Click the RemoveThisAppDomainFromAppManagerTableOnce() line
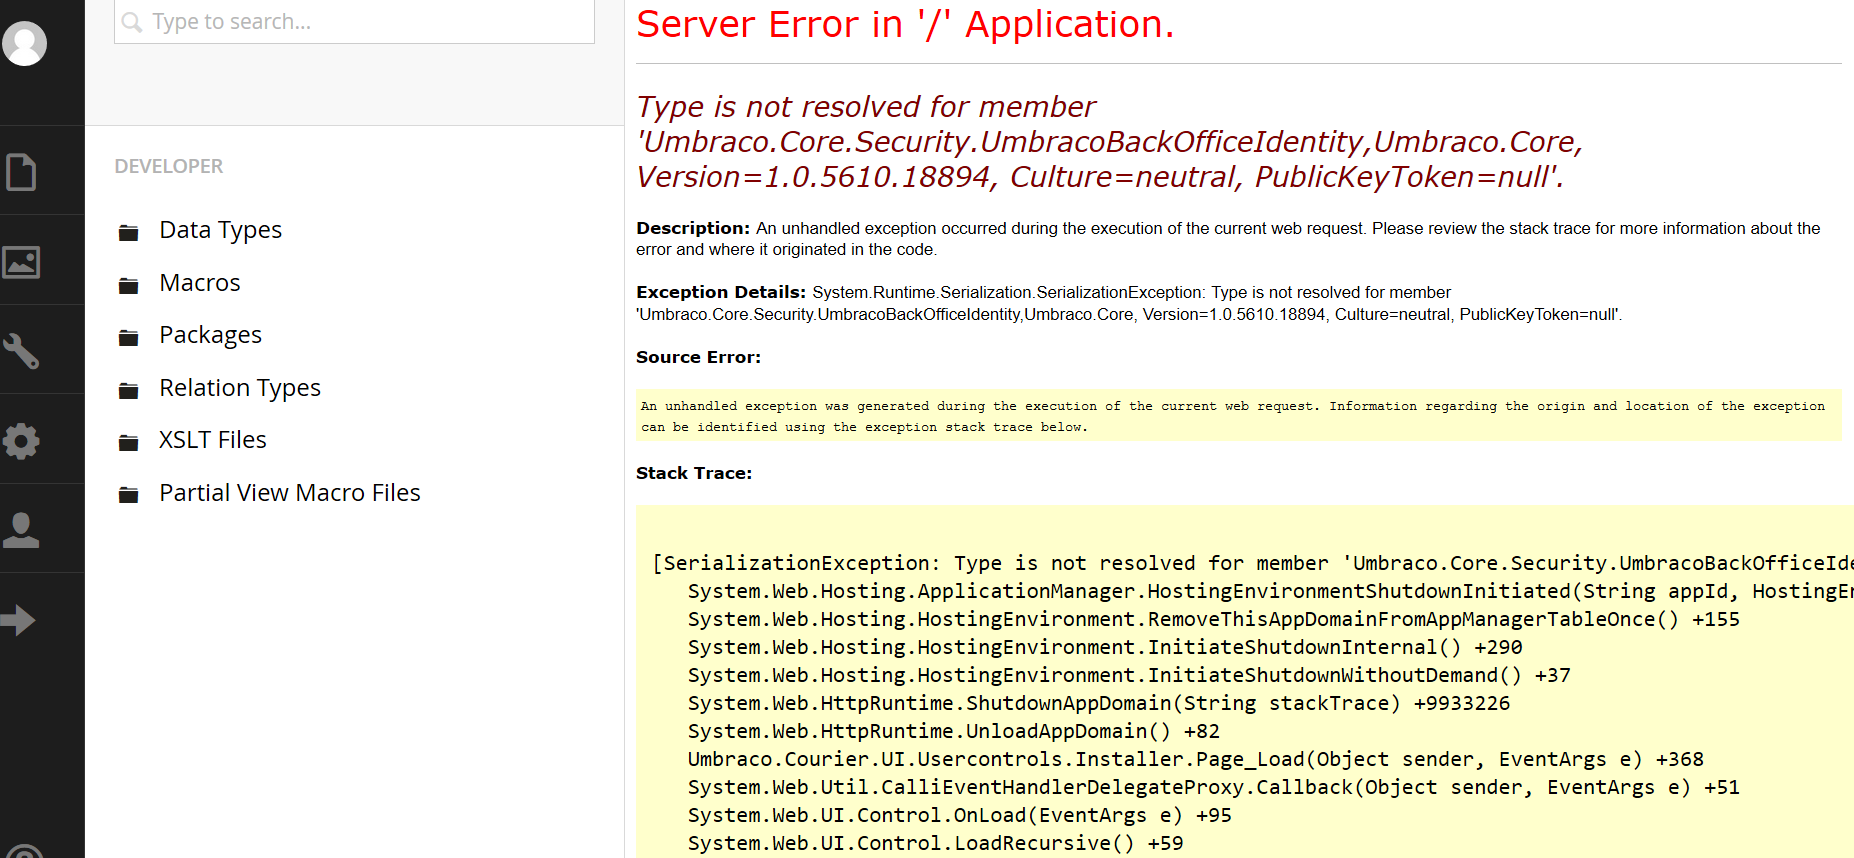 [x=1213, y=619]
